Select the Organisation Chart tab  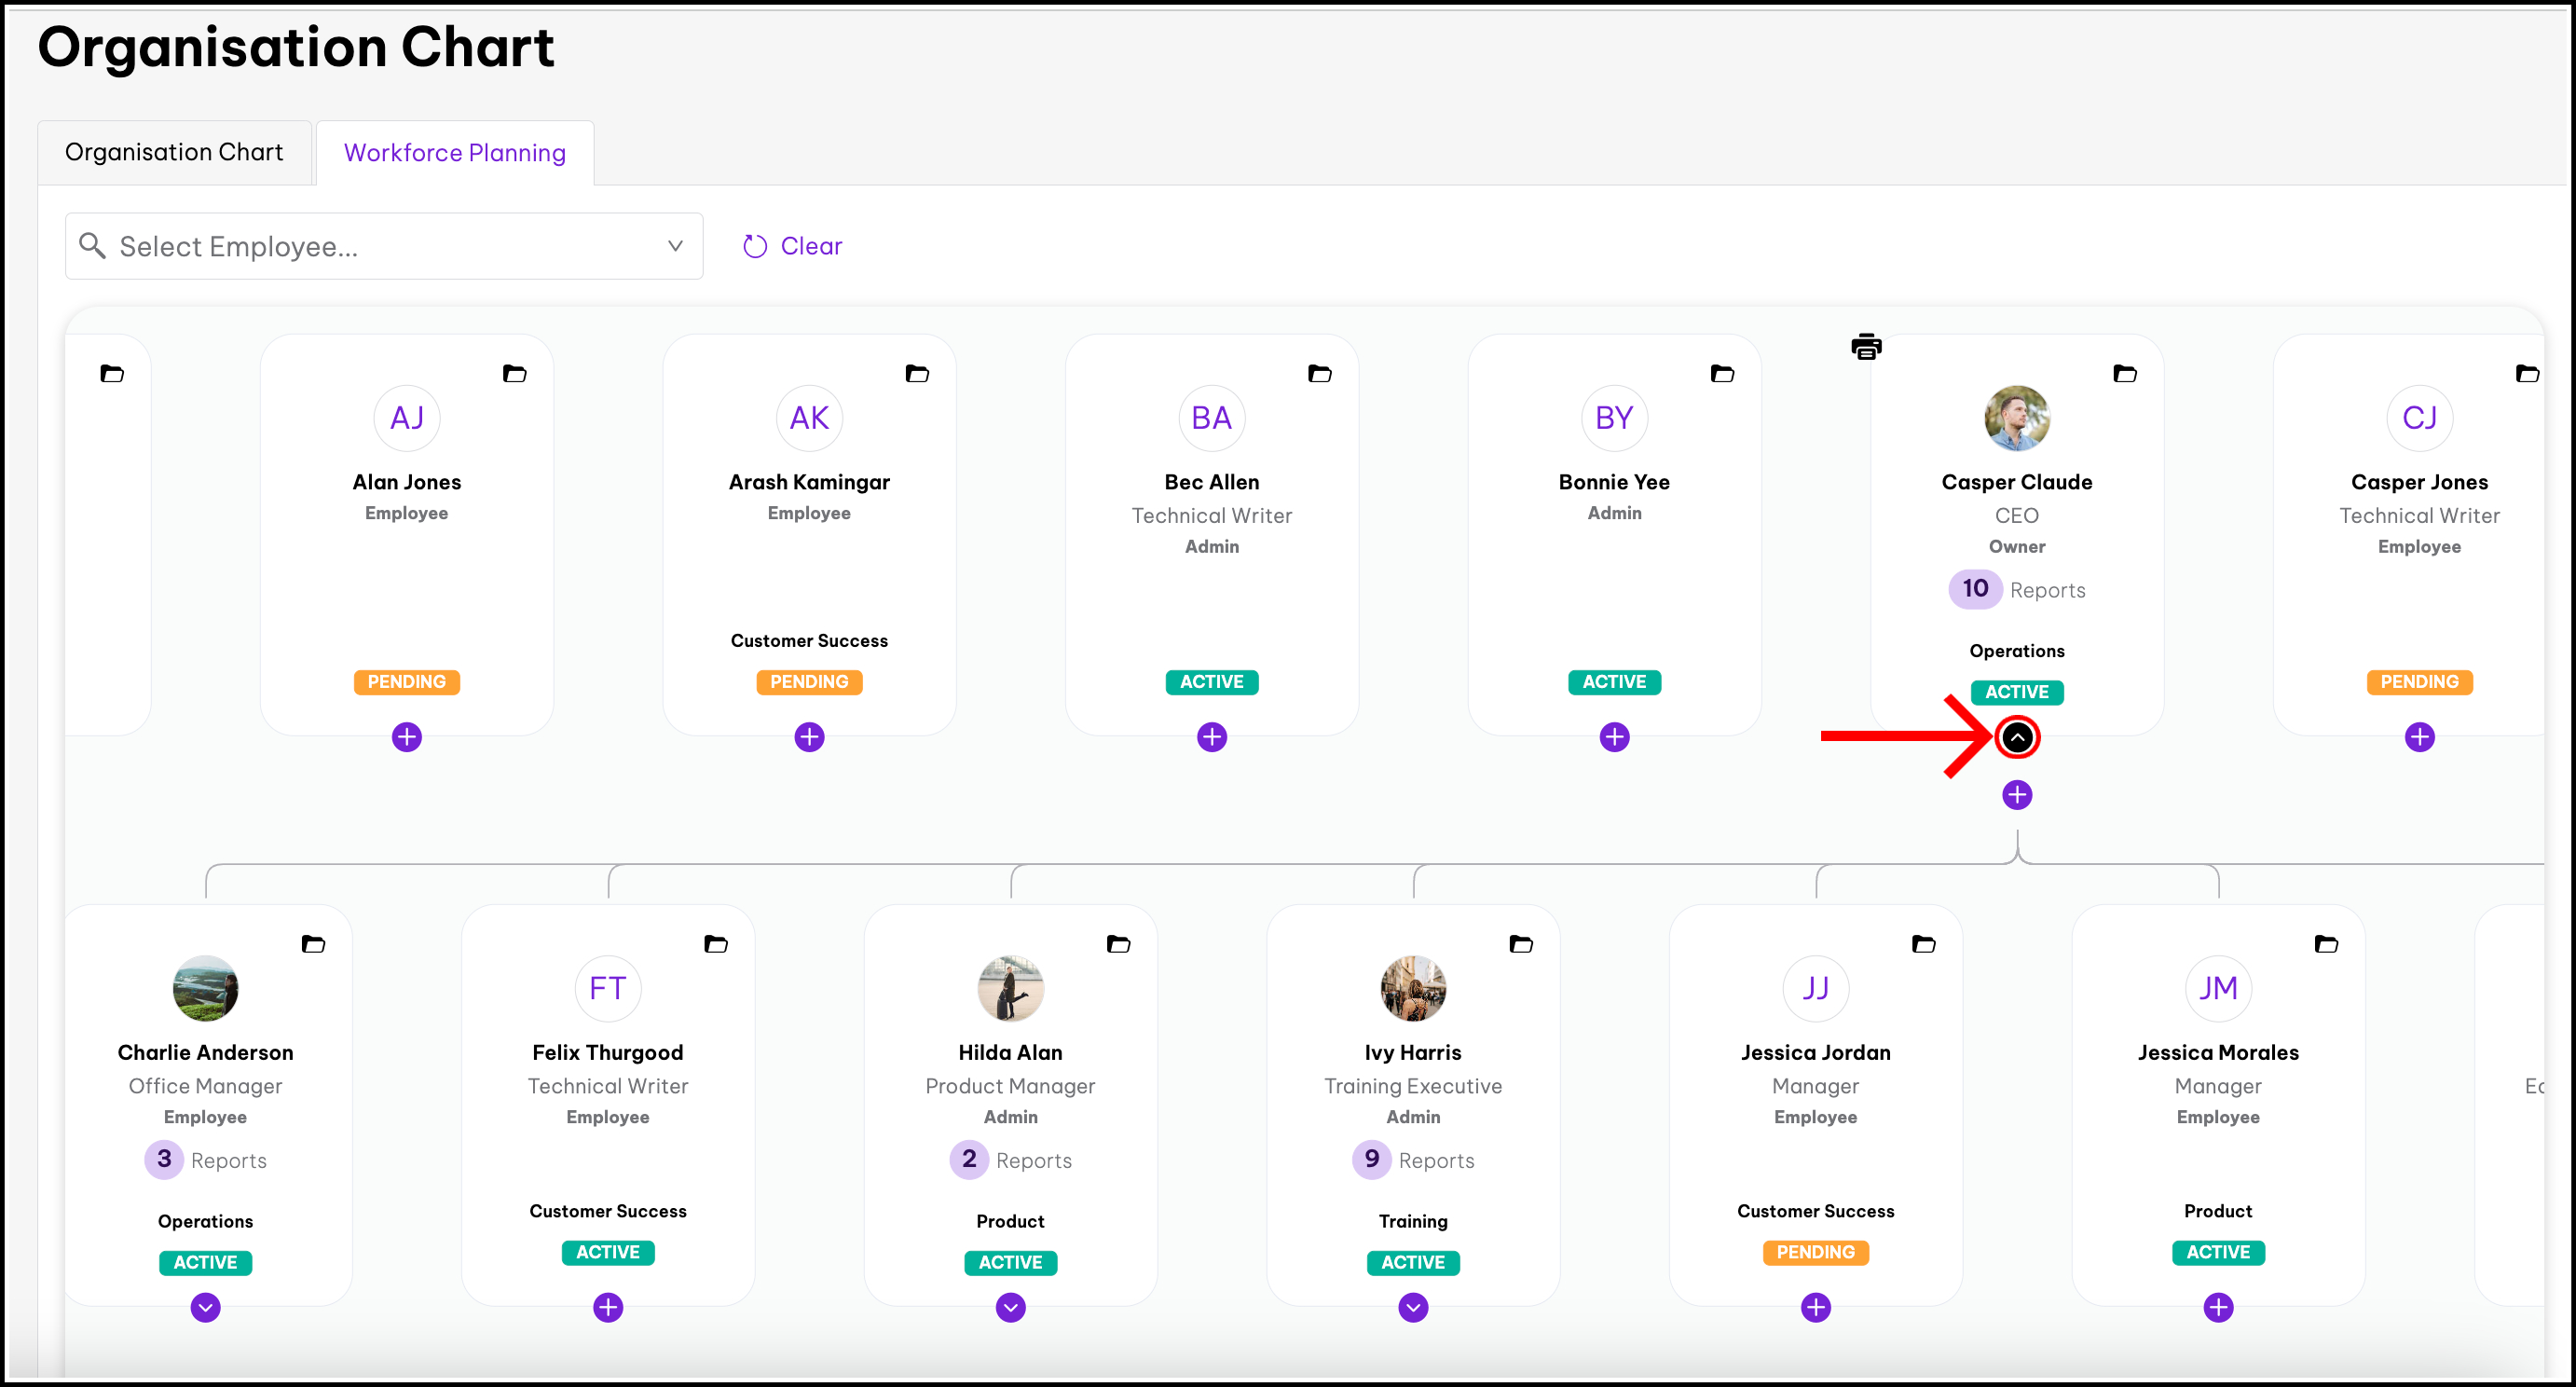[174, 152]
